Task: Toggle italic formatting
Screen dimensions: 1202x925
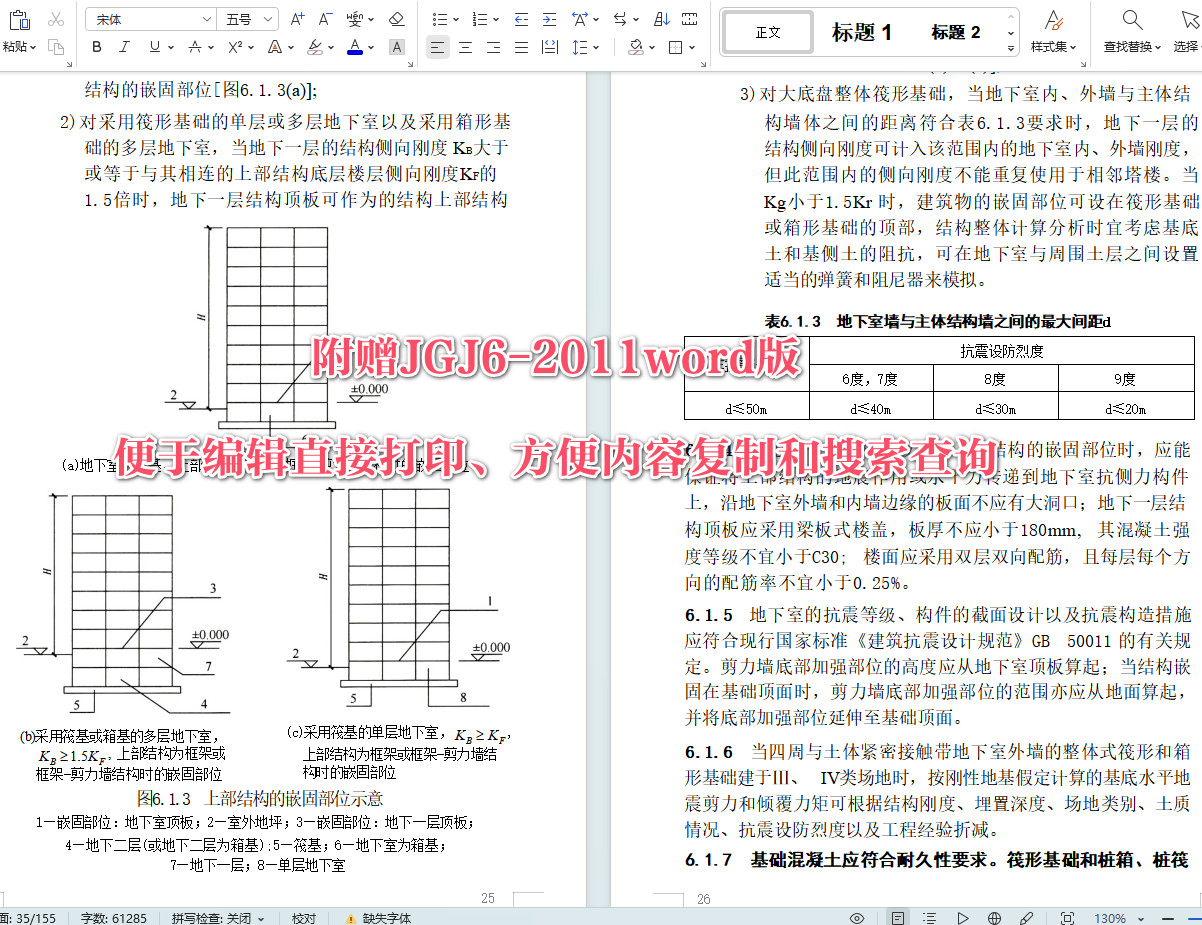Action: (124, 47)
